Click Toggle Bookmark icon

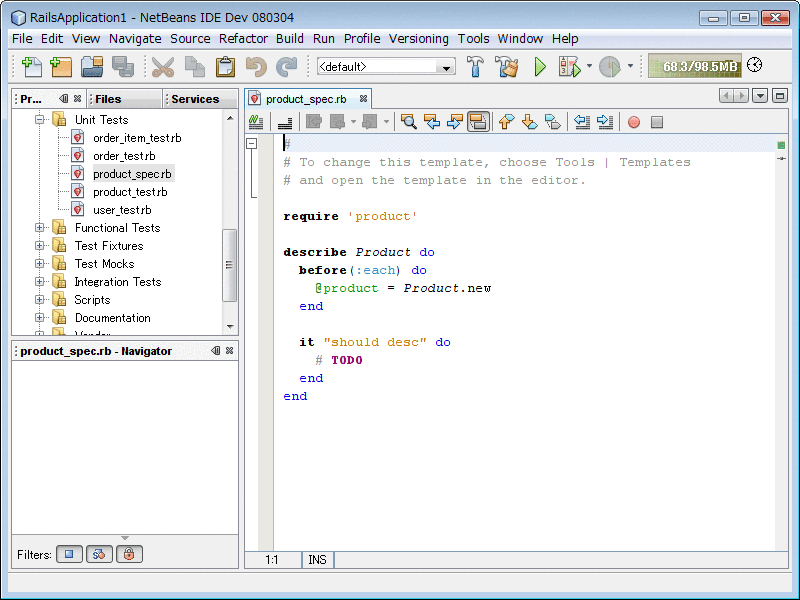[553, 122]
